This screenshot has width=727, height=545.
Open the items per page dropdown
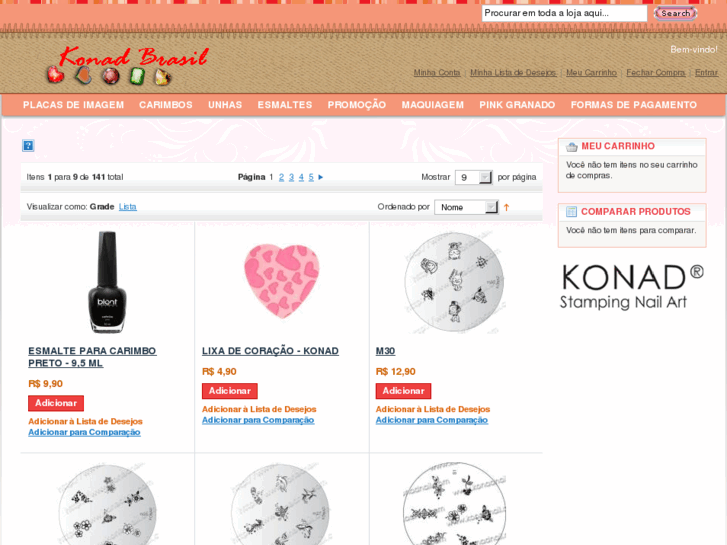473,177
